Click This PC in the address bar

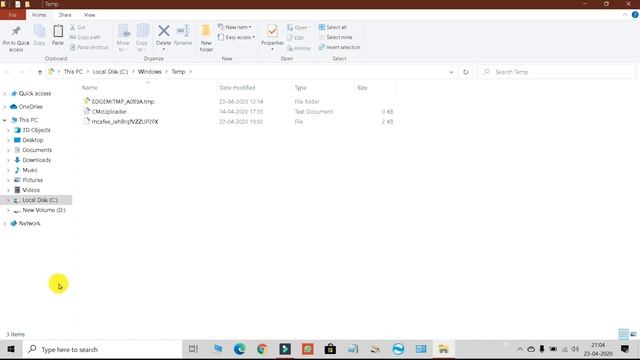pyautogui.click(x=73, y=71)
